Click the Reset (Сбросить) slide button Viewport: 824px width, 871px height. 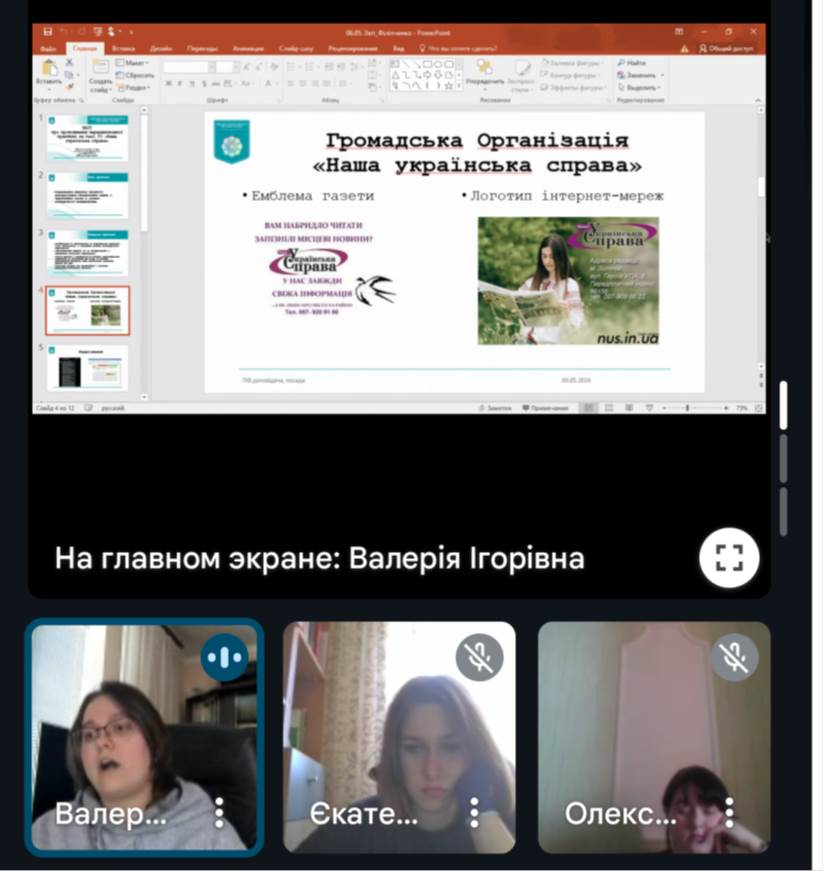coord(135,75)
